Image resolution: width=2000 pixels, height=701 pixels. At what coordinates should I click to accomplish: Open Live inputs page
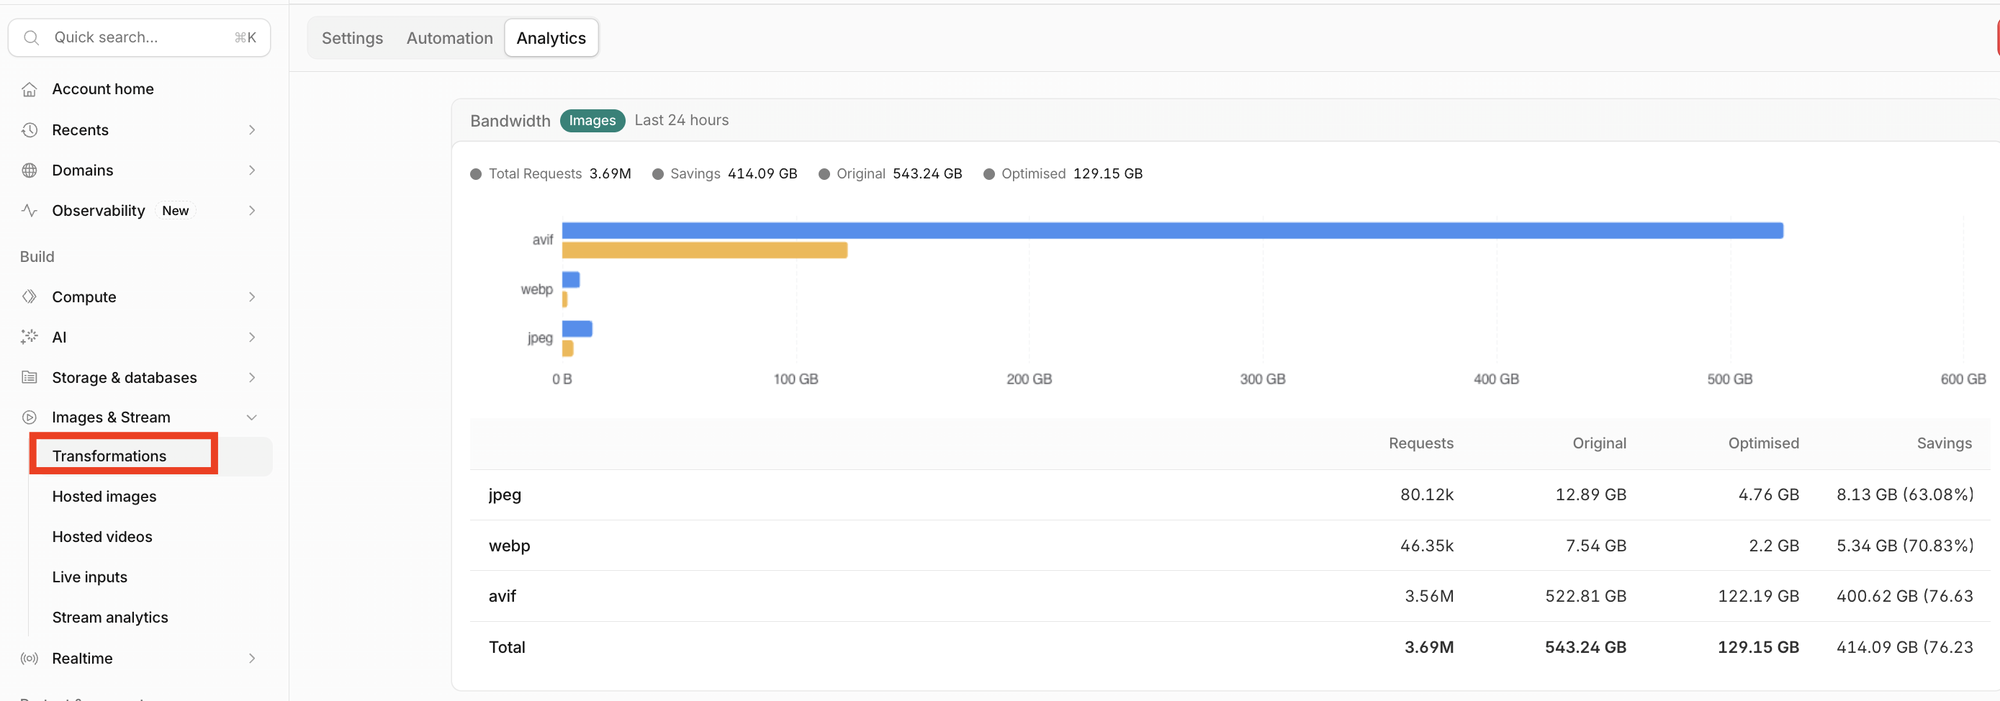click(x=90, y=577)
